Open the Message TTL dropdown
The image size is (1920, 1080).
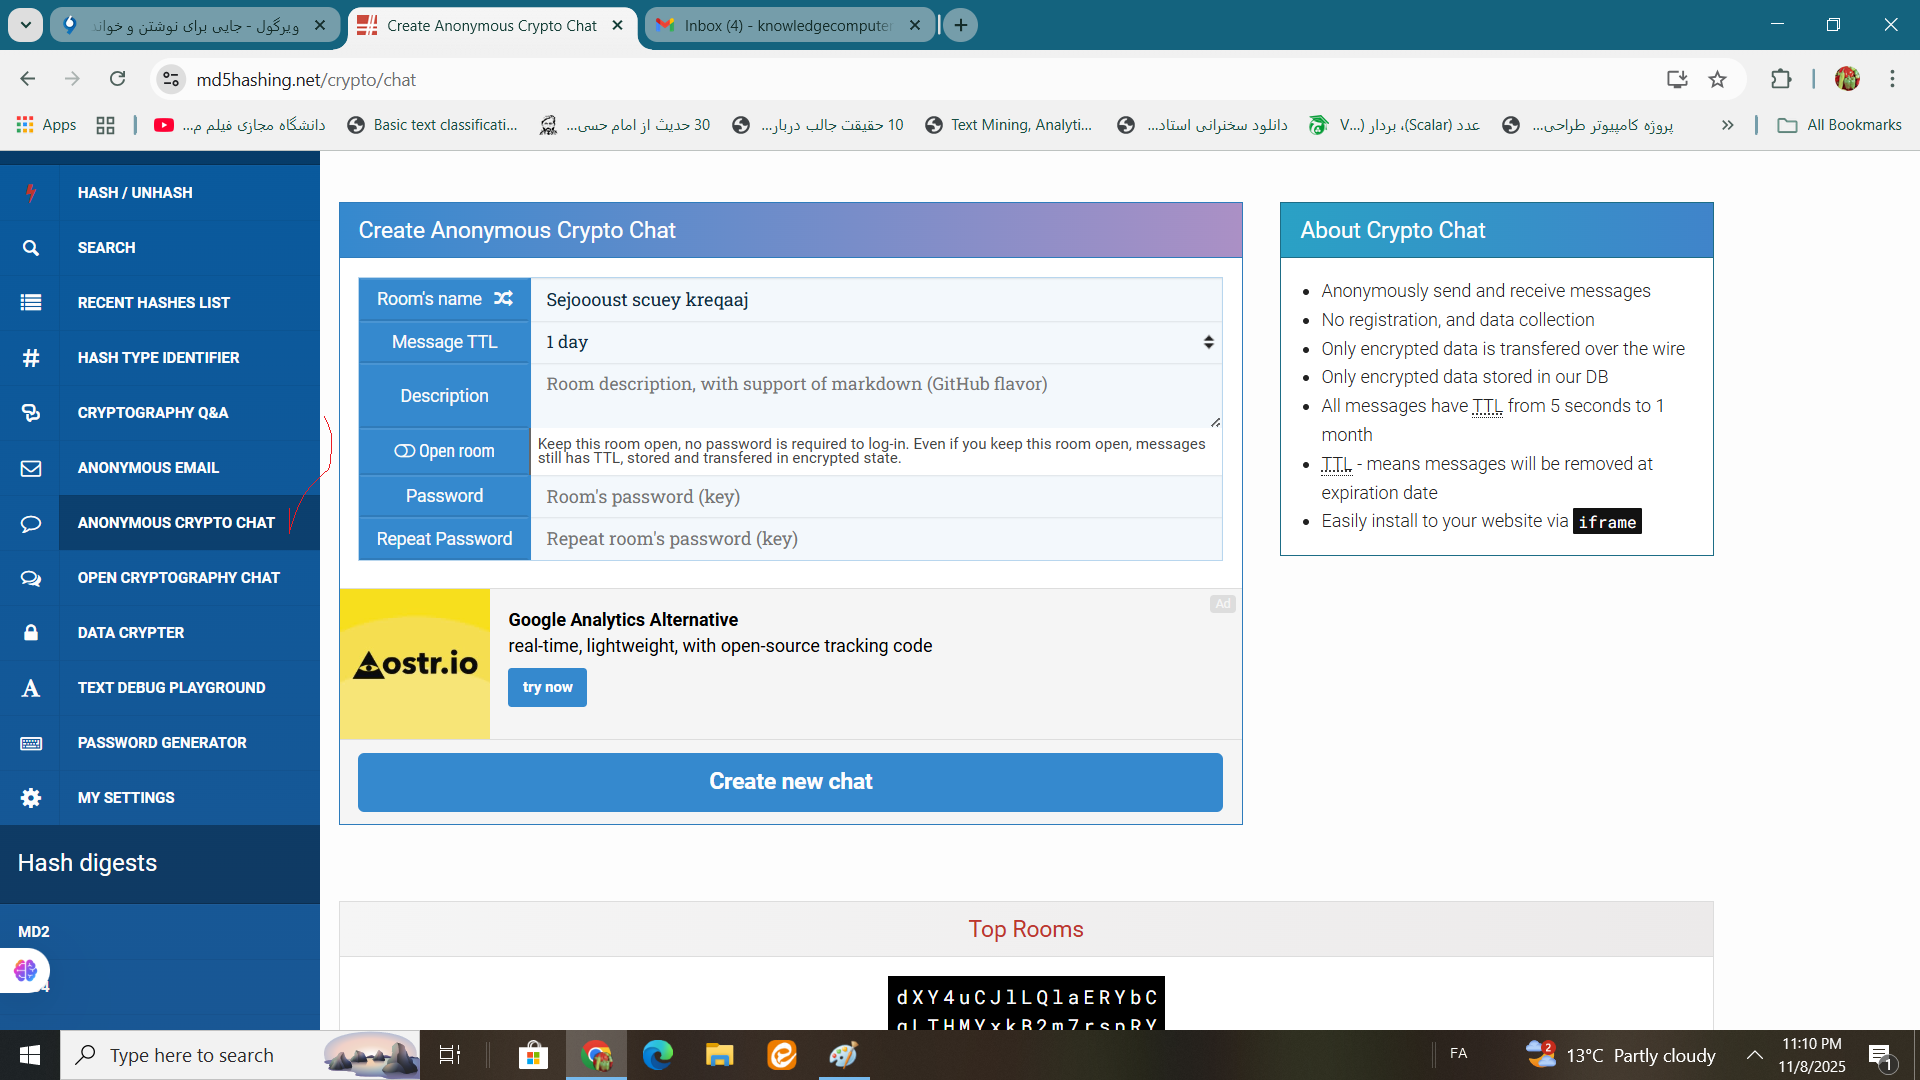[876, 342]
